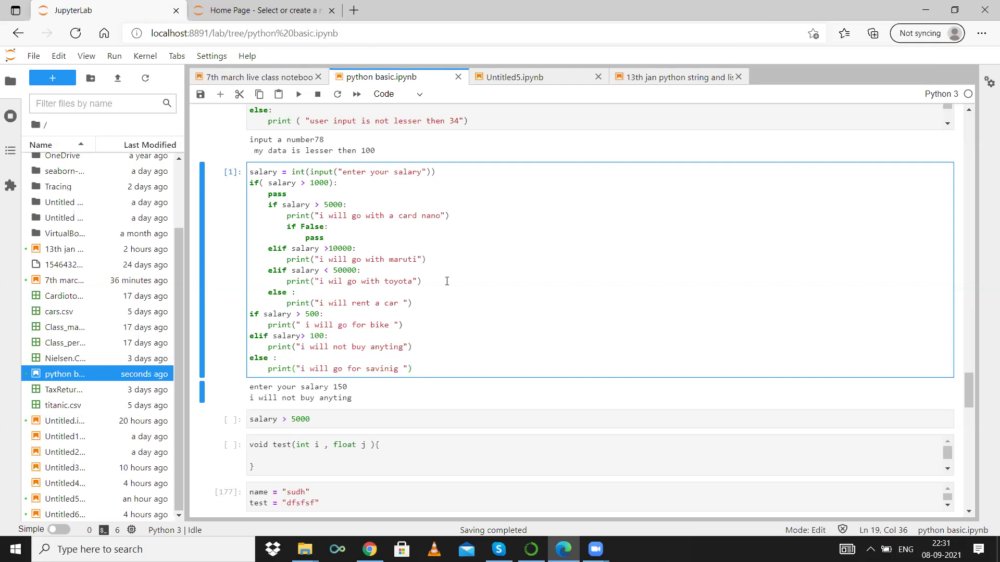
Task: Click the 'salary > 5000' empty cell
Action: tap(599, 419)
